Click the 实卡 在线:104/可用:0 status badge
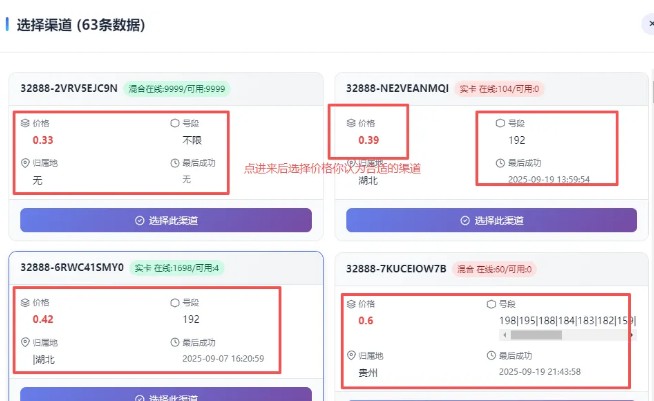This screenshot has width=654, height=401. pyautogui.click(x=499, y=88)
